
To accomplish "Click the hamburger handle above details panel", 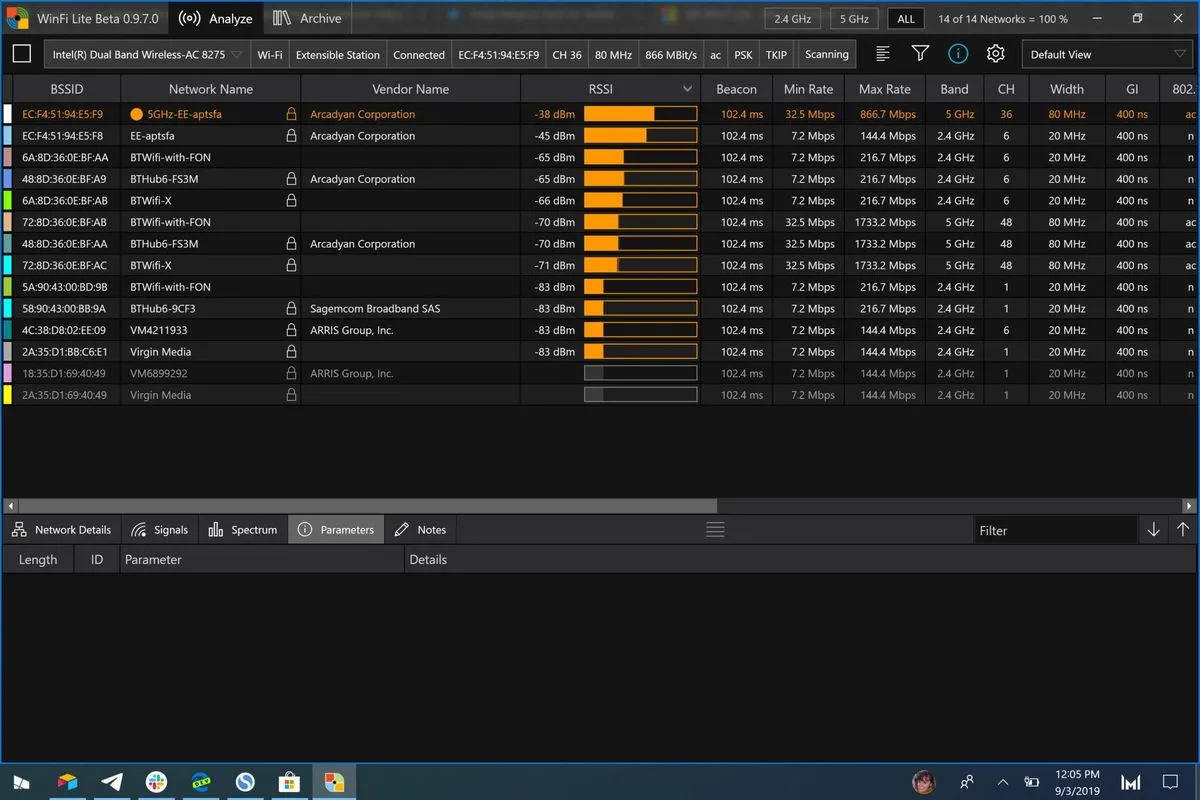I will (x=715, y=530).
